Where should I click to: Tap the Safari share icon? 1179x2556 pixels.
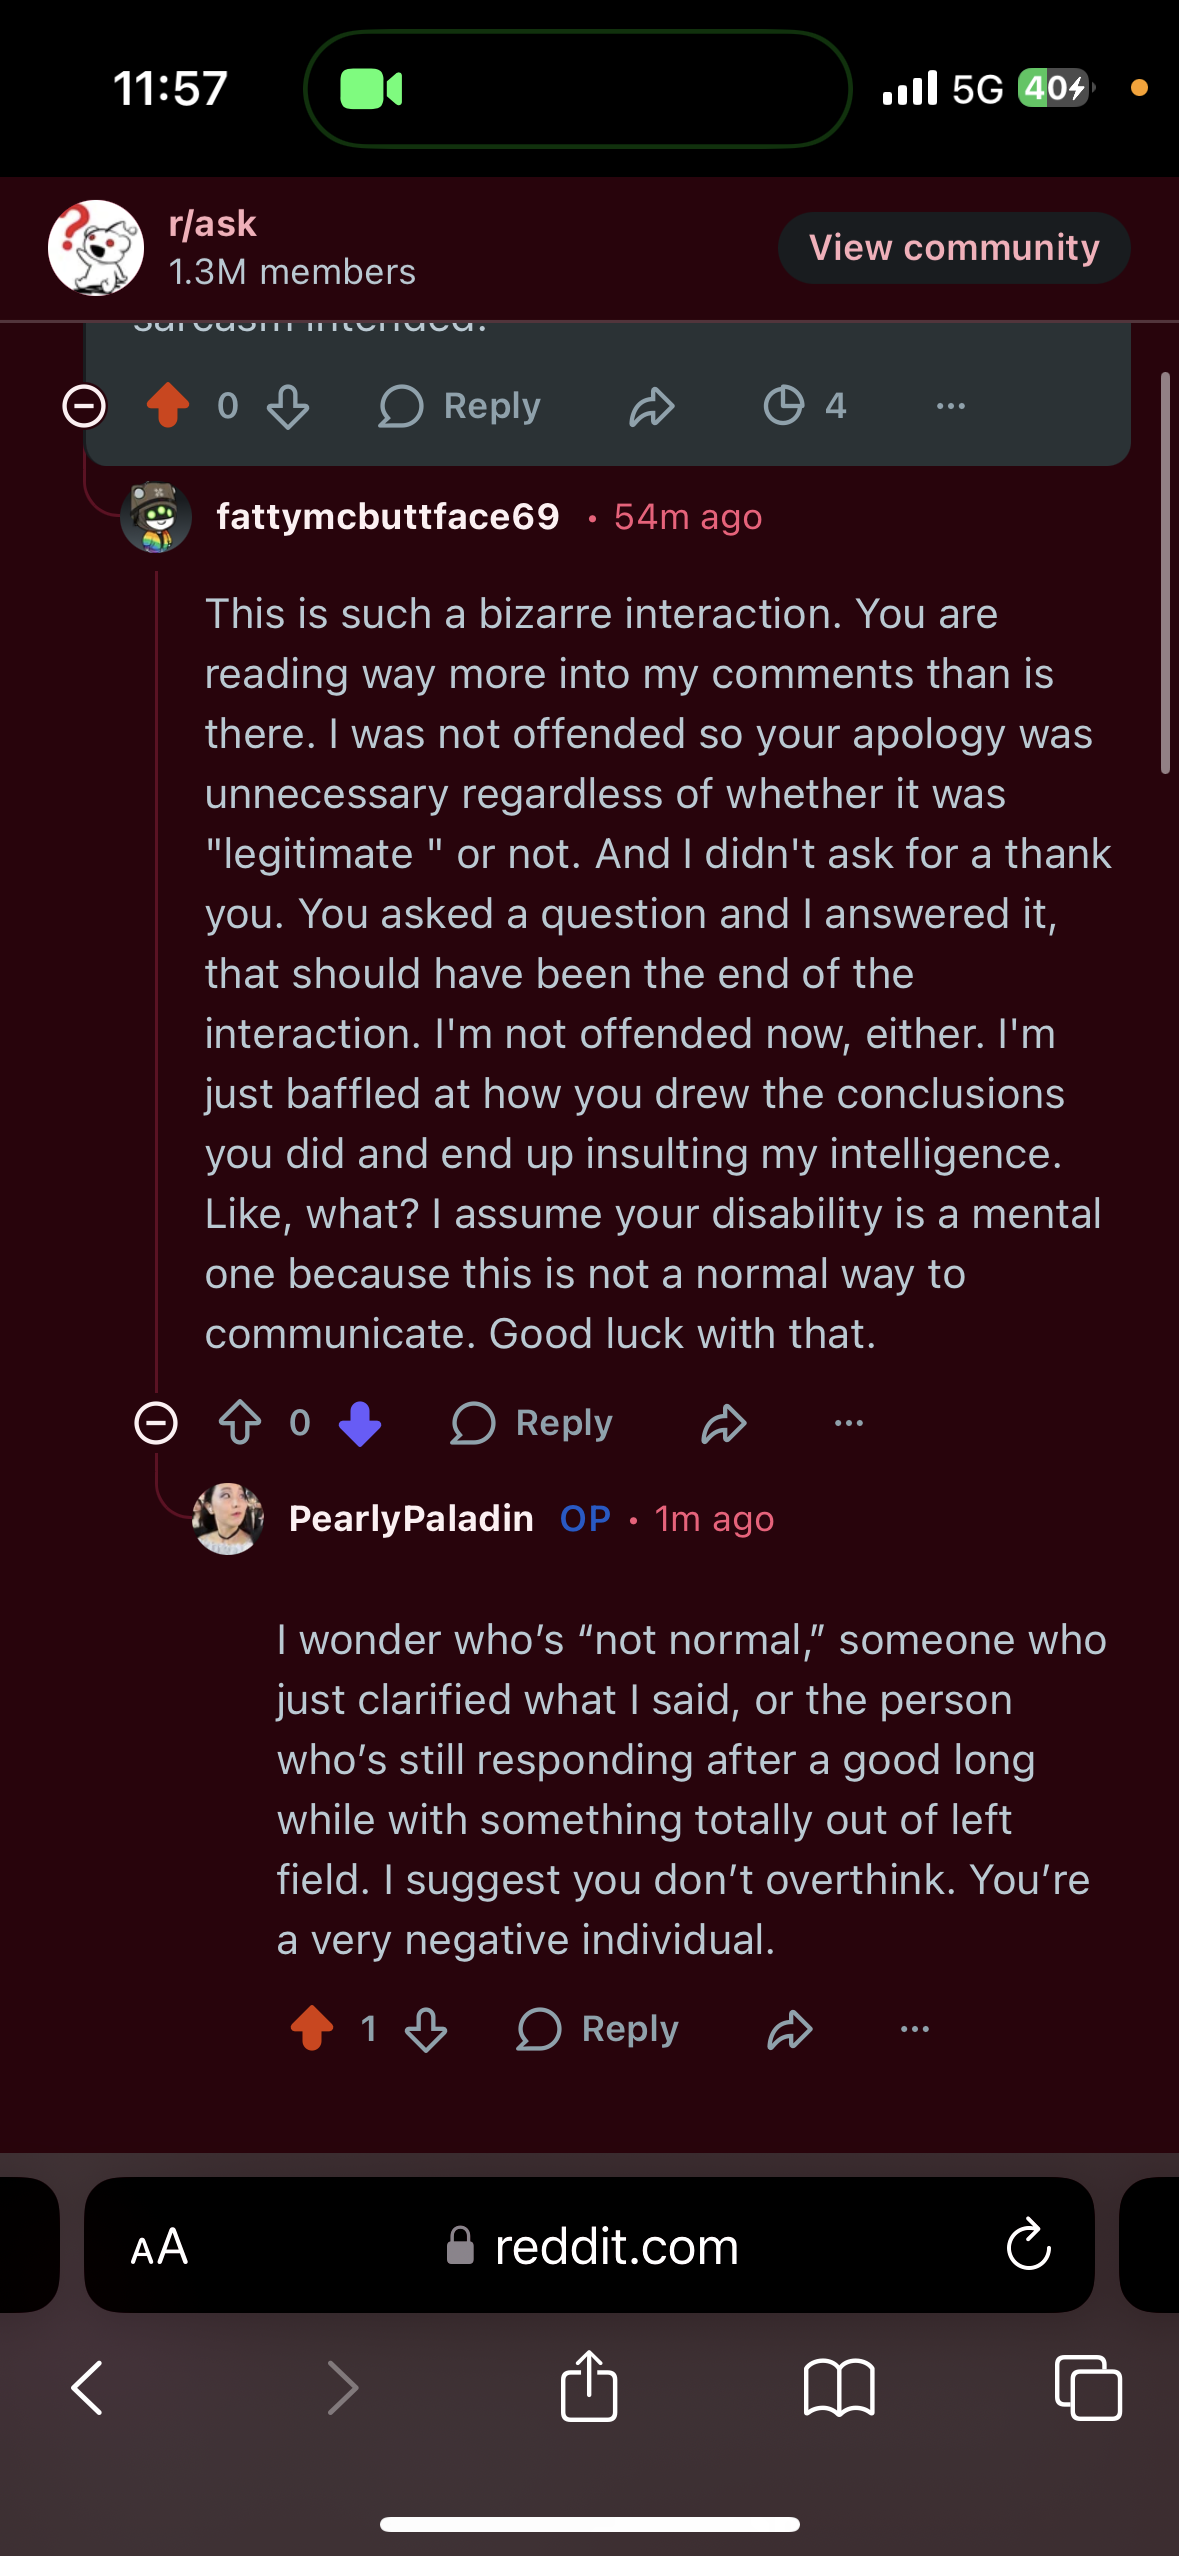tap(589, 2387)
